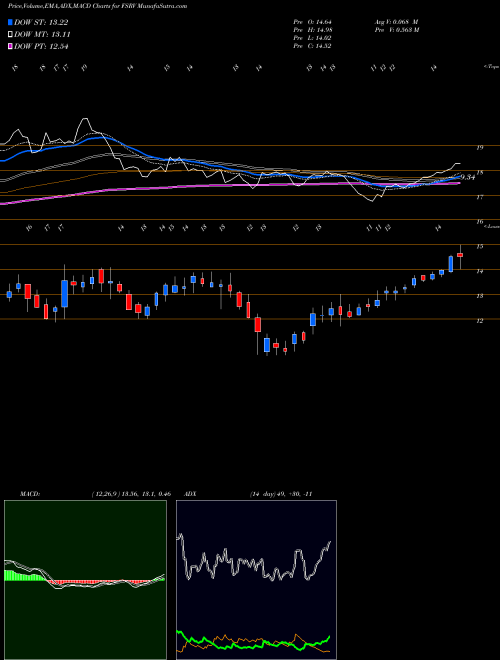Click the last red candlestick near 15
Image resolution: width=500 pixels, height=660 pixels.
pos(460,255)
